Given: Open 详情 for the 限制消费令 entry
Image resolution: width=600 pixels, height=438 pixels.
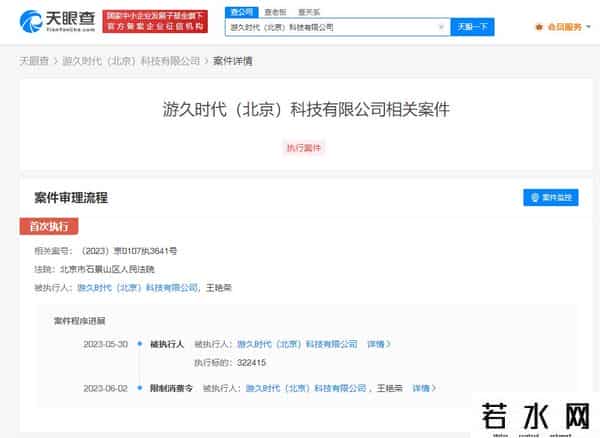Looking at the screenshot, I should tap(424, 388).
